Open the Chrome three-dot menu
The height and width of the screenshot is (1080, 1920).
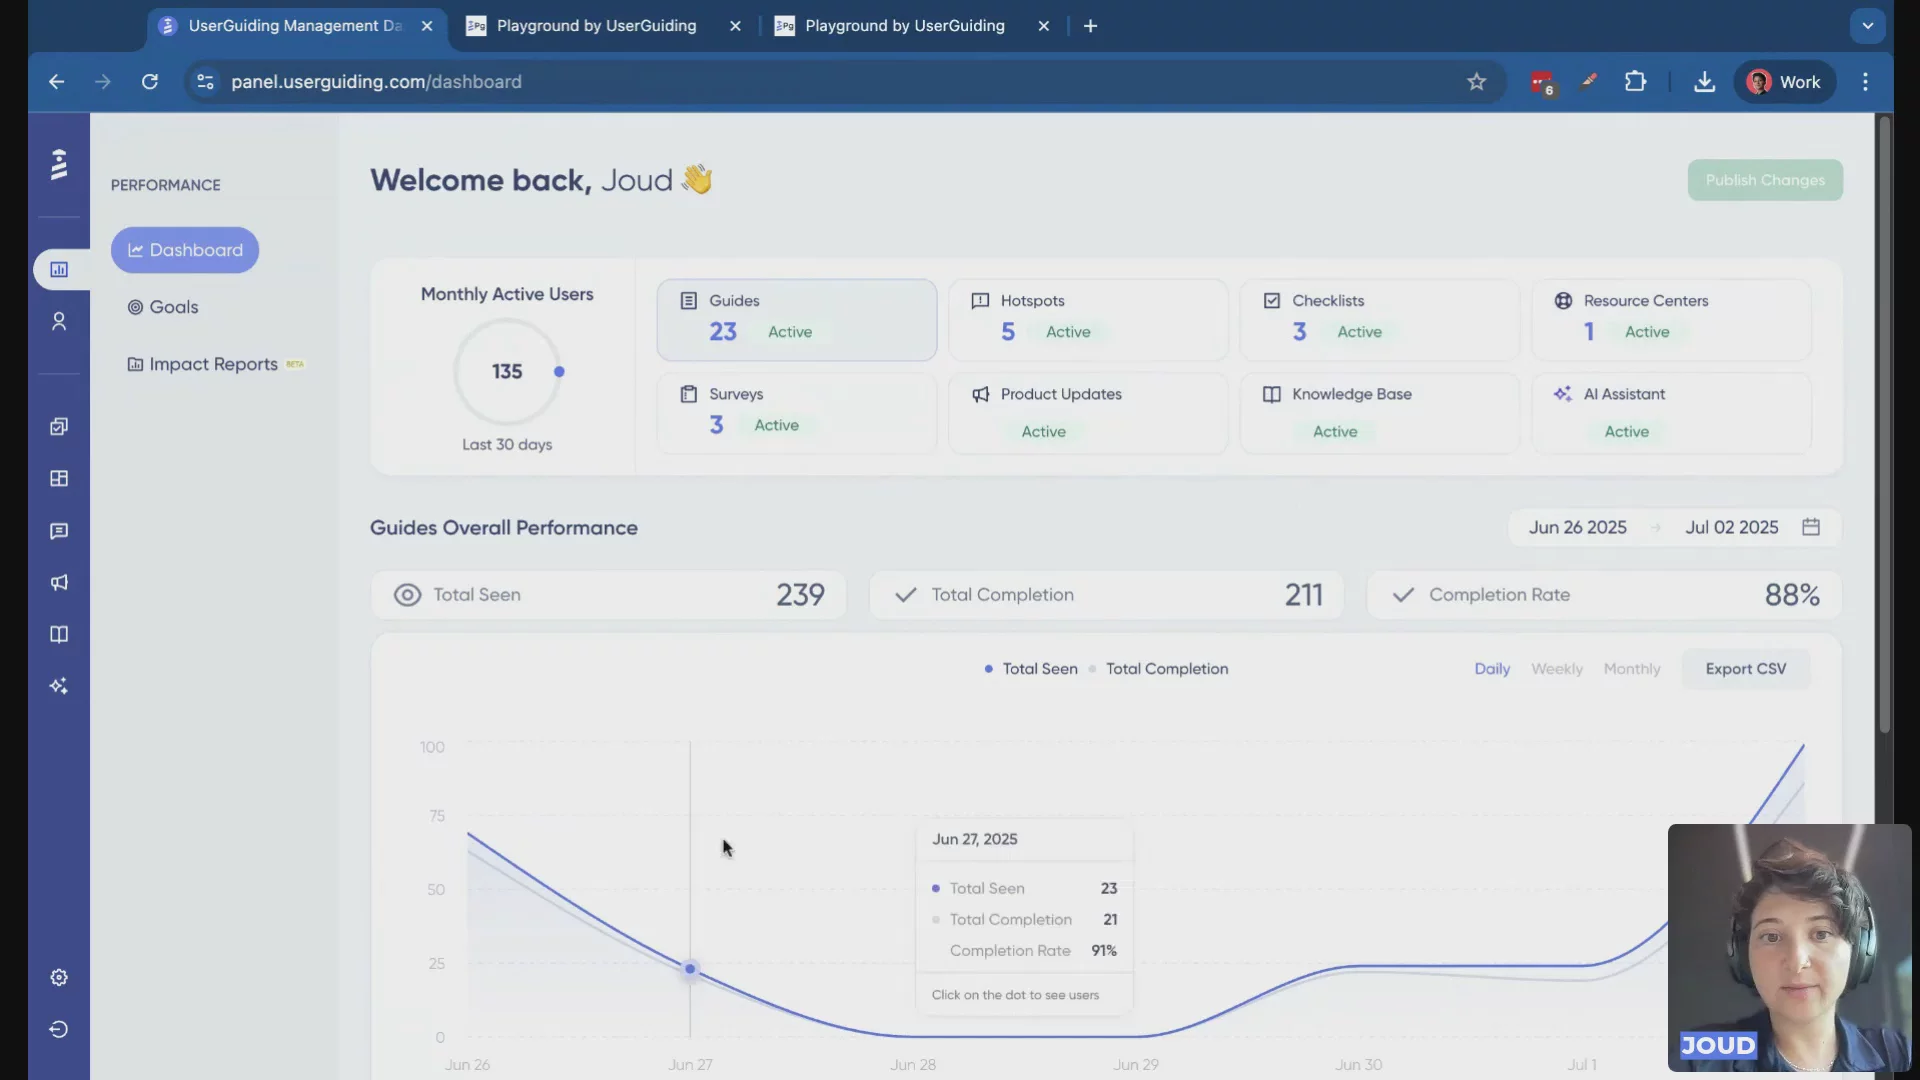[1865, 82]
